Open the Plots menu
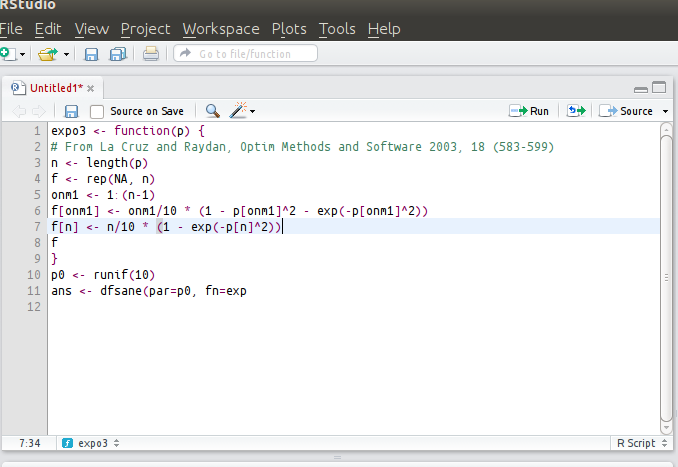Image resolution: width=678 pixels, height=467 pixels. click(289, 29)
